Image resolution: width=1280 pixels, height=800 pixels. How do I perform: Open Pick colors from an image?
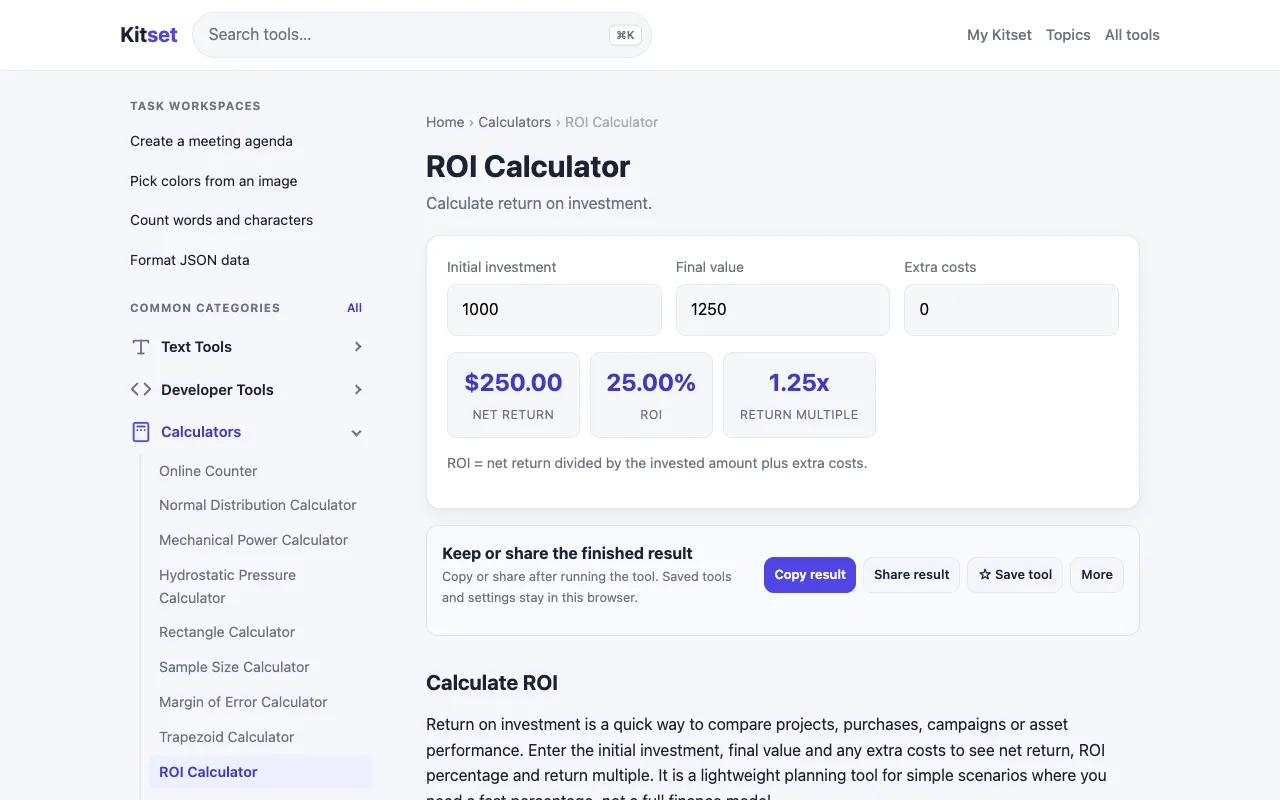[x=214, y=181]
